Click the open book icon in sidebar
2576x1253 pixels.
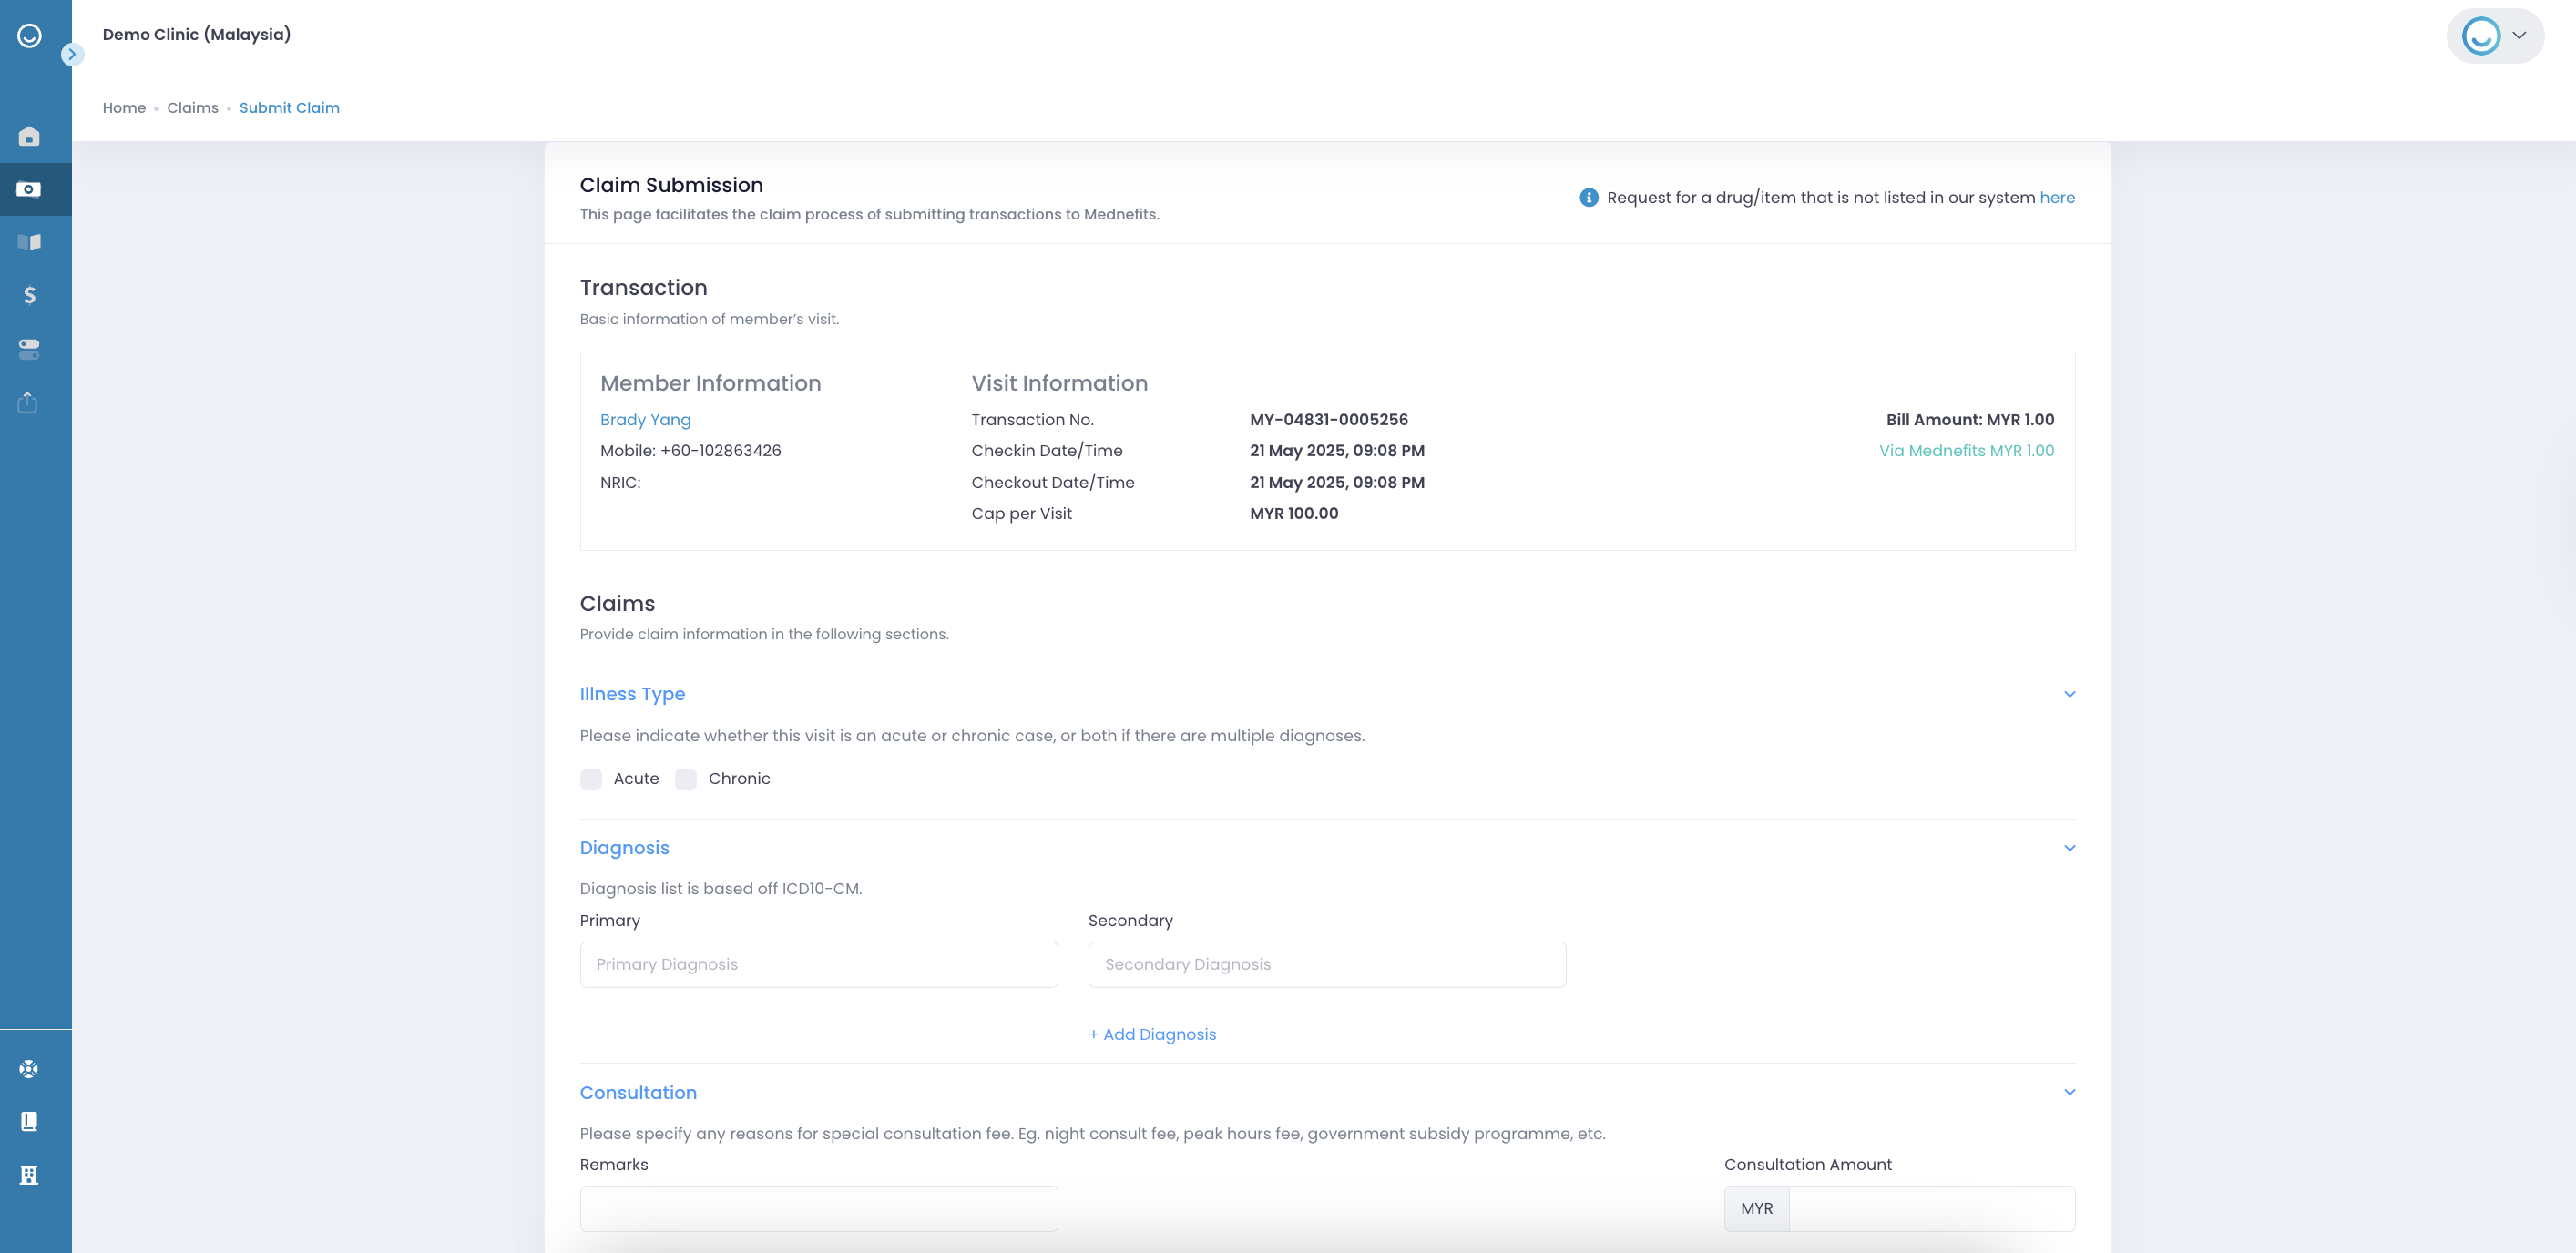click(x=29, y=242)
